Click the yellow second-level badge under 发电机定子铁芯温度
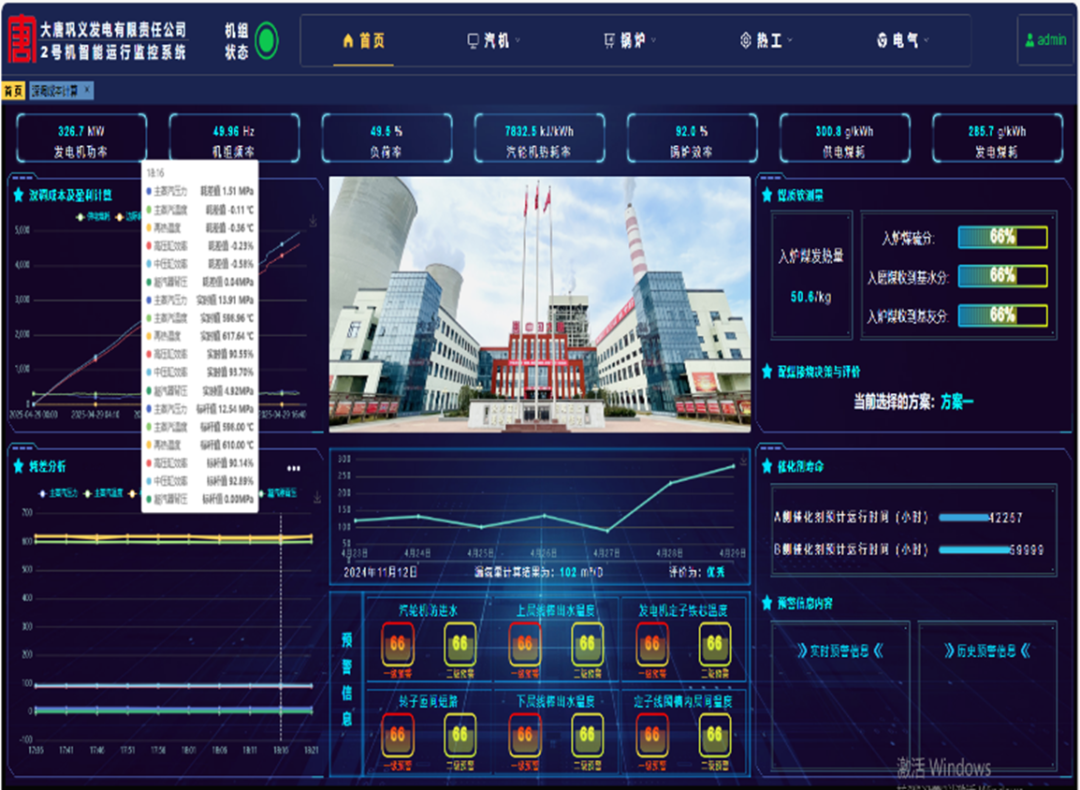Image resolution: width=1080 pixels, height=790 pixels. tap(714, 644)
